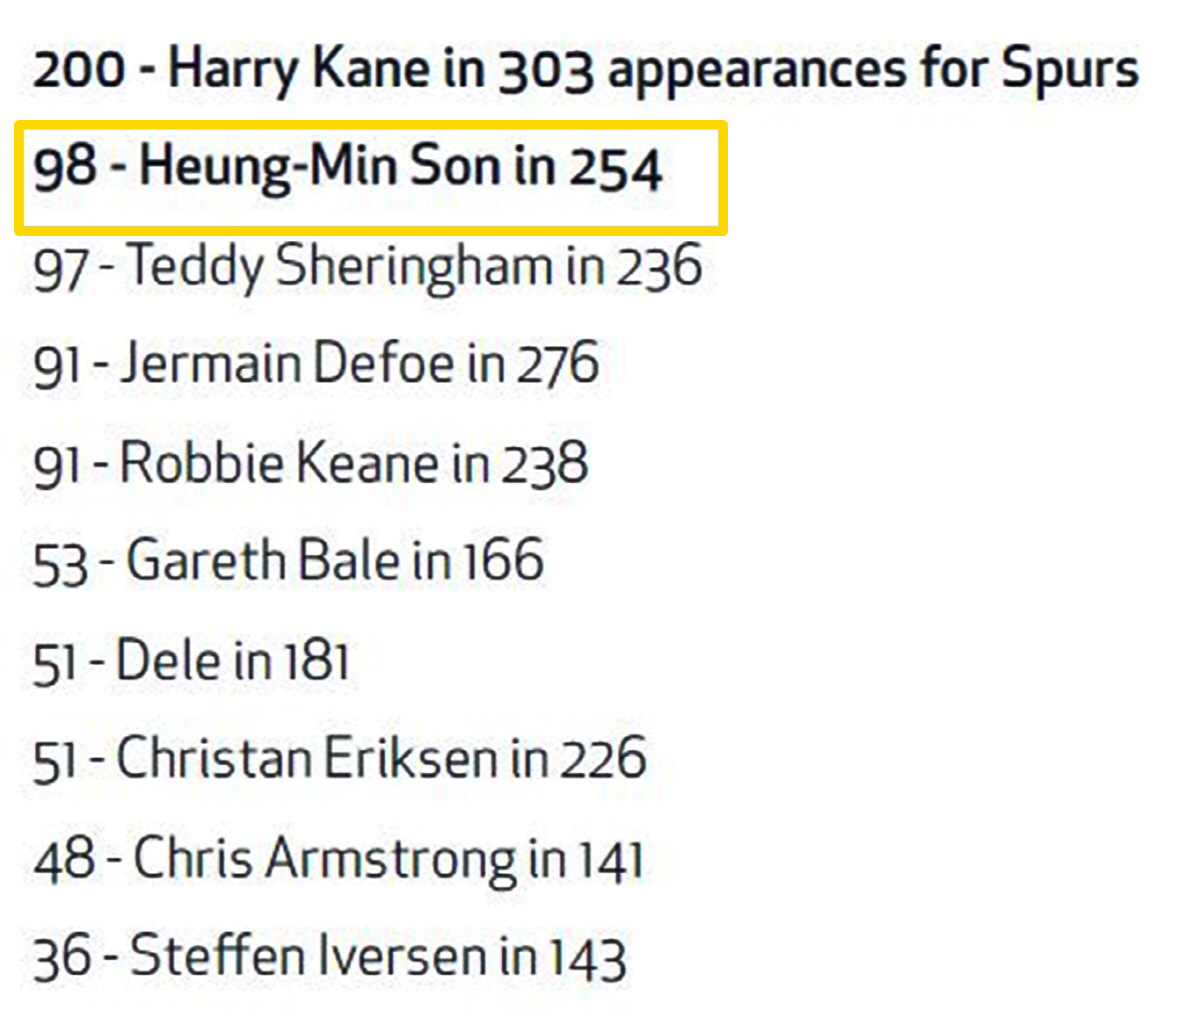Click the Harry Kane heading line
Viewport: 1200px width, 1025px height.
click(585, 72)
